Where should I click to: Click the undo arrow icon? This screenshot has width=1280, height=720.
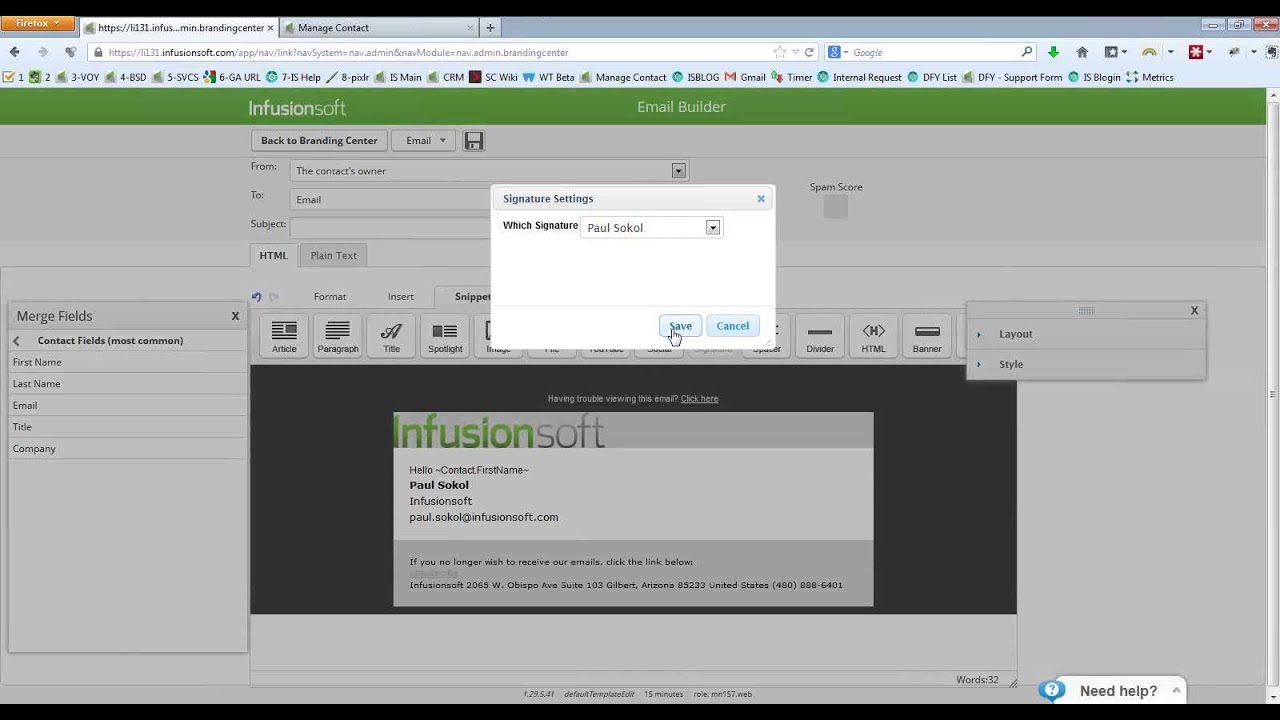(x=257, y=297)
